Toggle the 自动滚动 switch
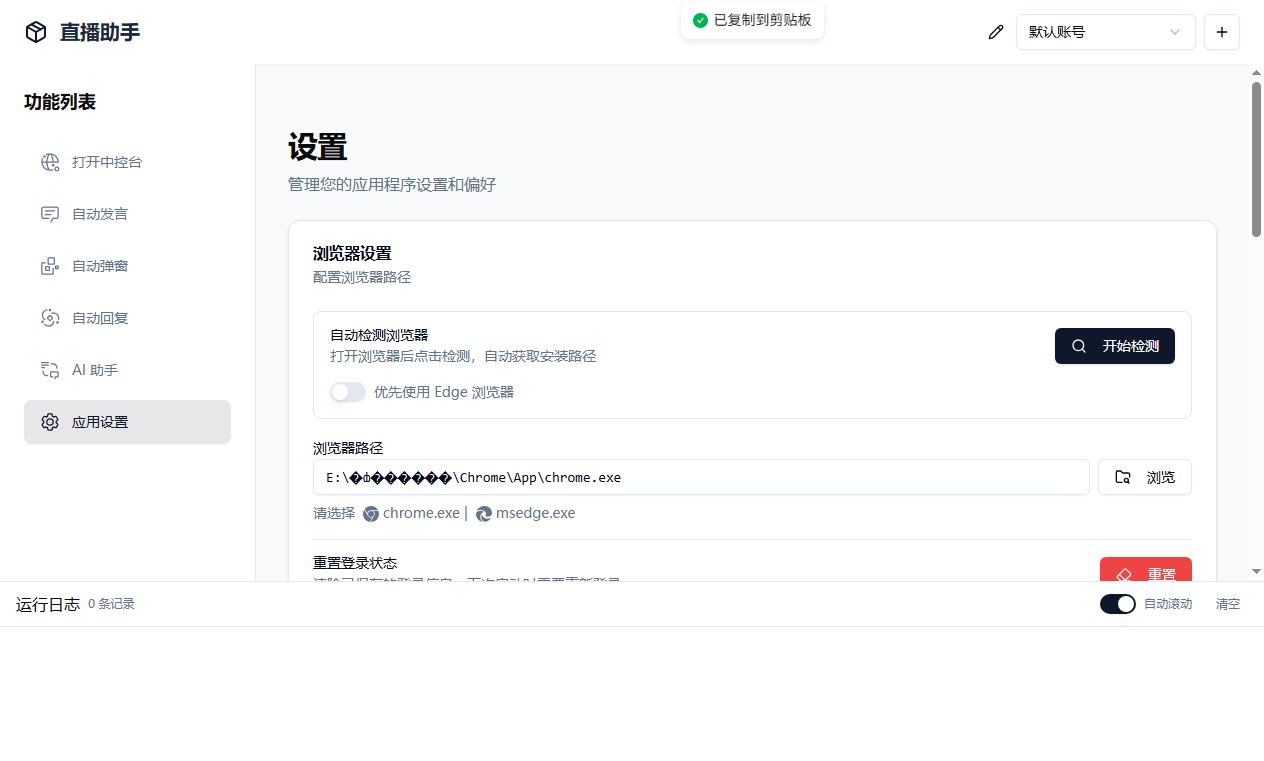 point(1118,604)
